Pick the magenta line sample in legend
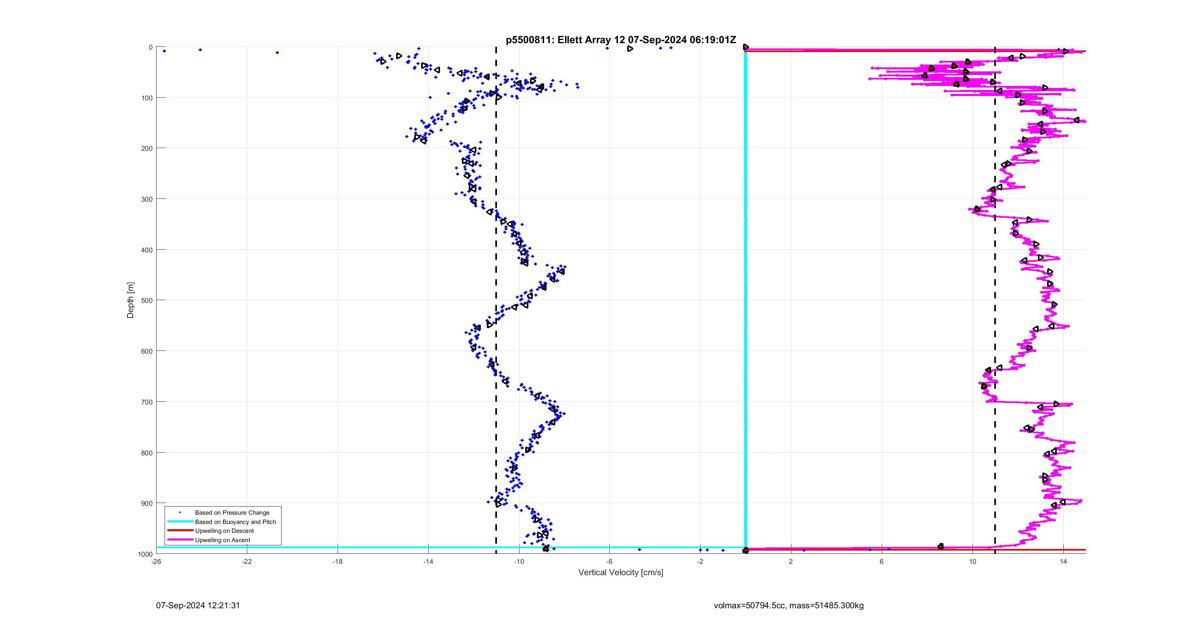 [179, 539]
